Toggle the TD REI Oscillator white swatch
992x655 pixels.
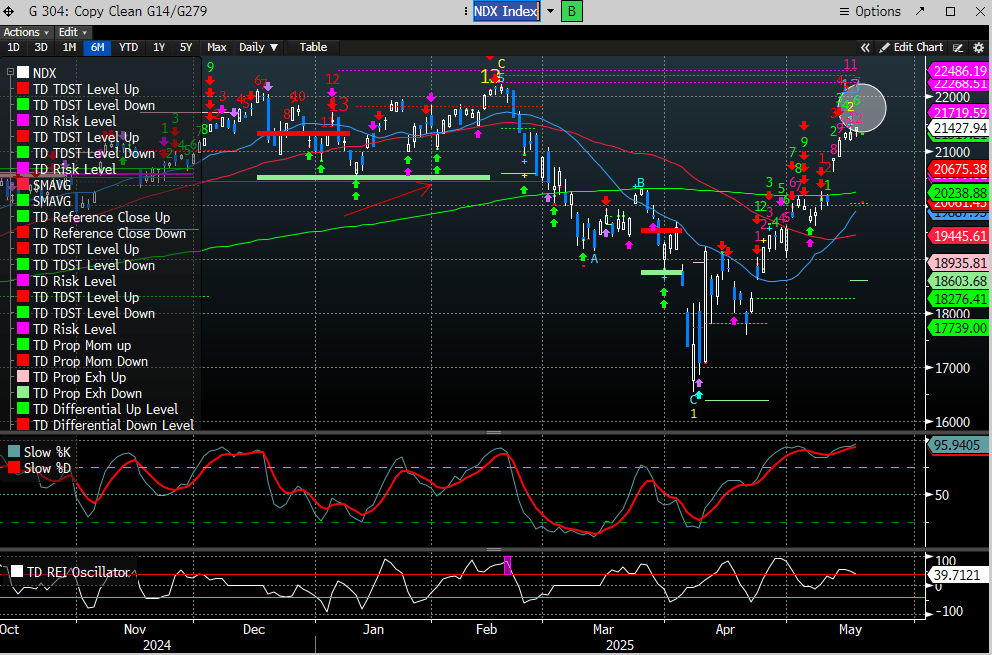point(17,571)
